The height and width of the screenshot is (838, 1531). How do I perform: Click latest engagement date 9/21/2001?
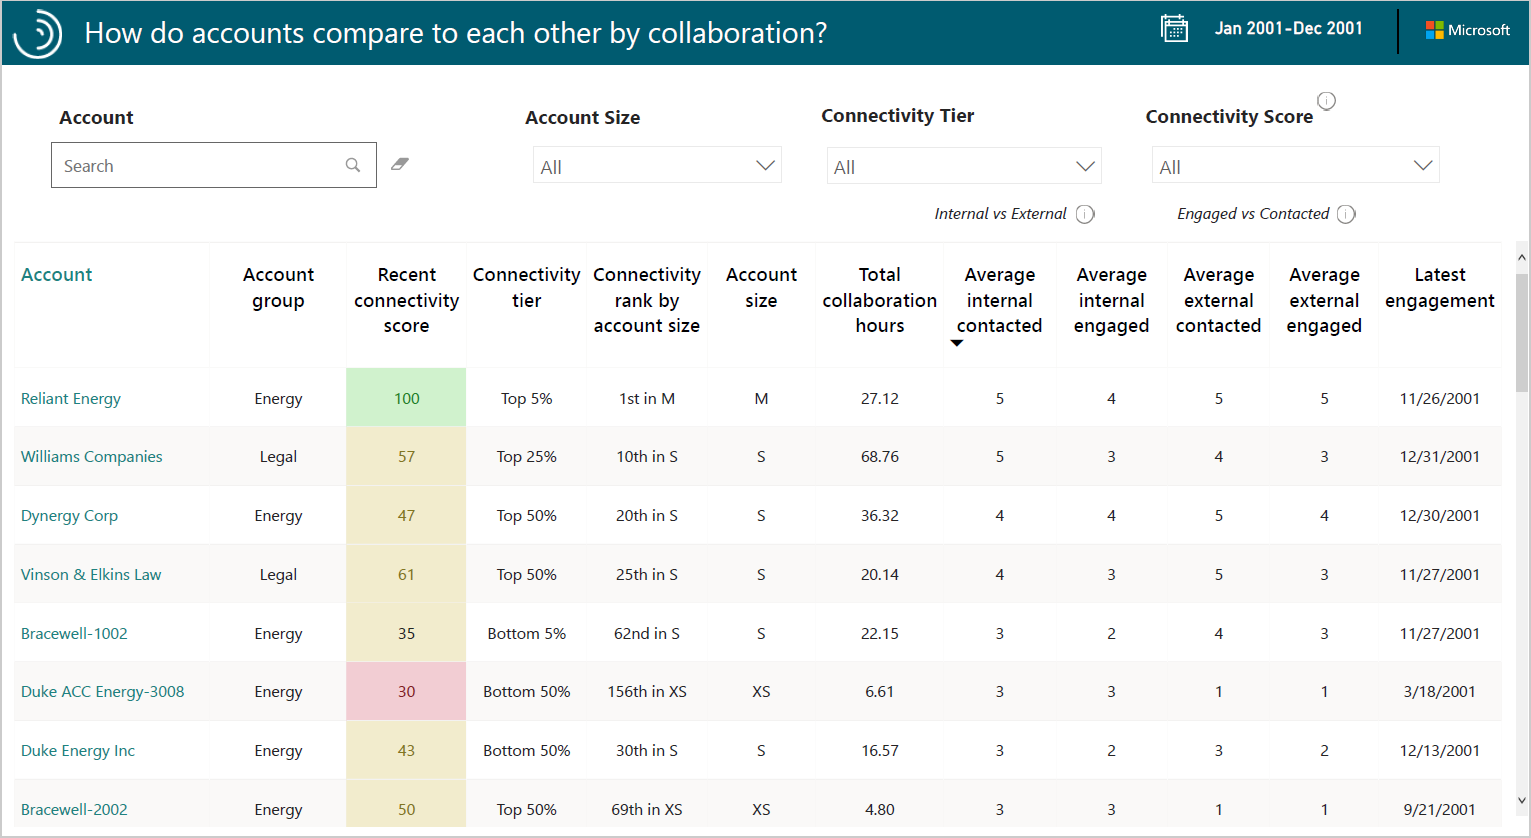click(1440, 810)
